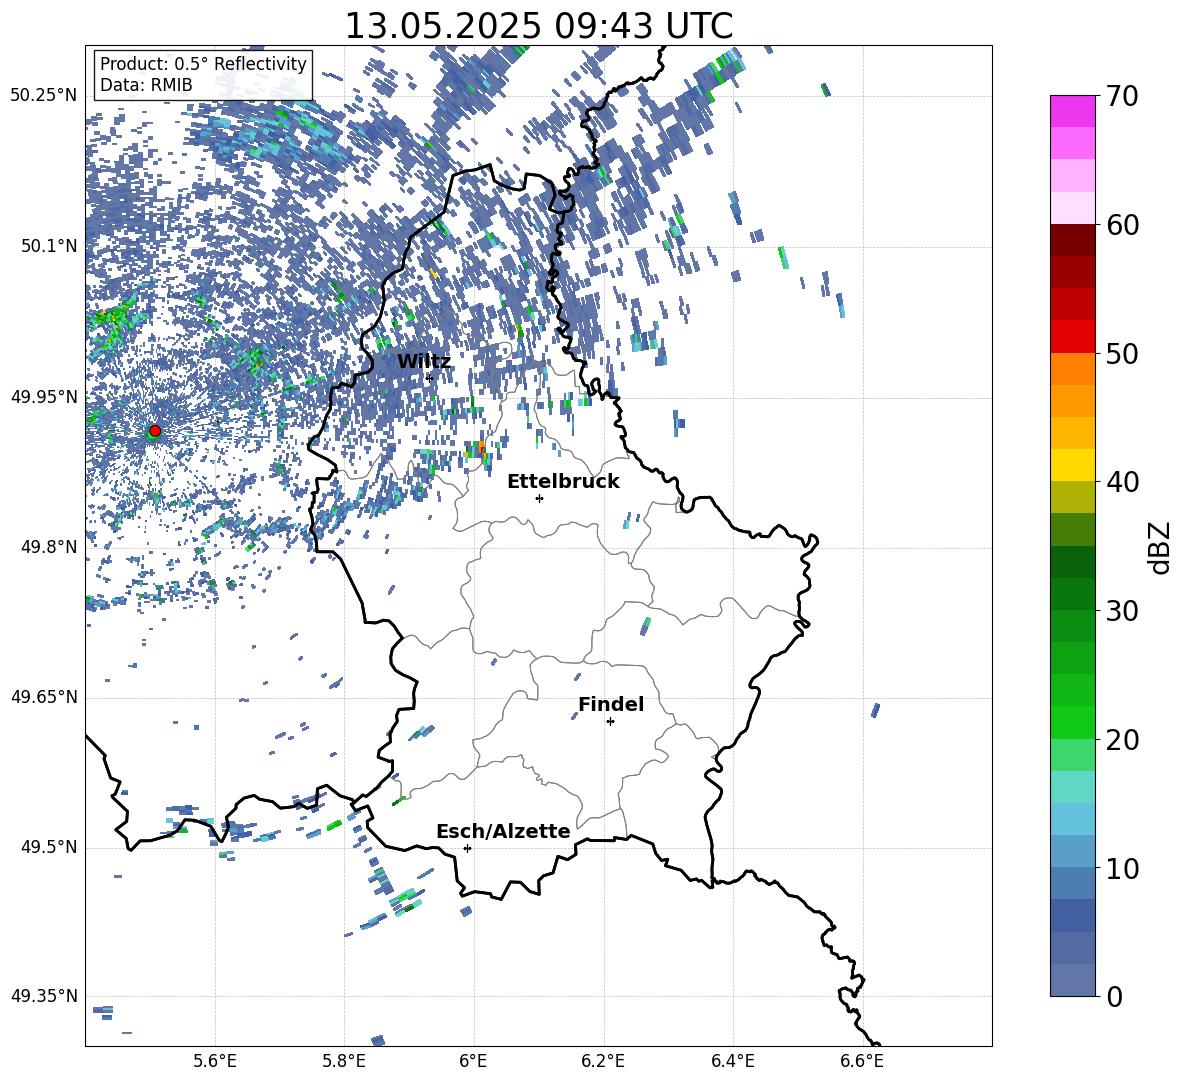Click the 49.65°N latitude label
This screenshot has height=1081, width=1184.
[x=44, y=697]
